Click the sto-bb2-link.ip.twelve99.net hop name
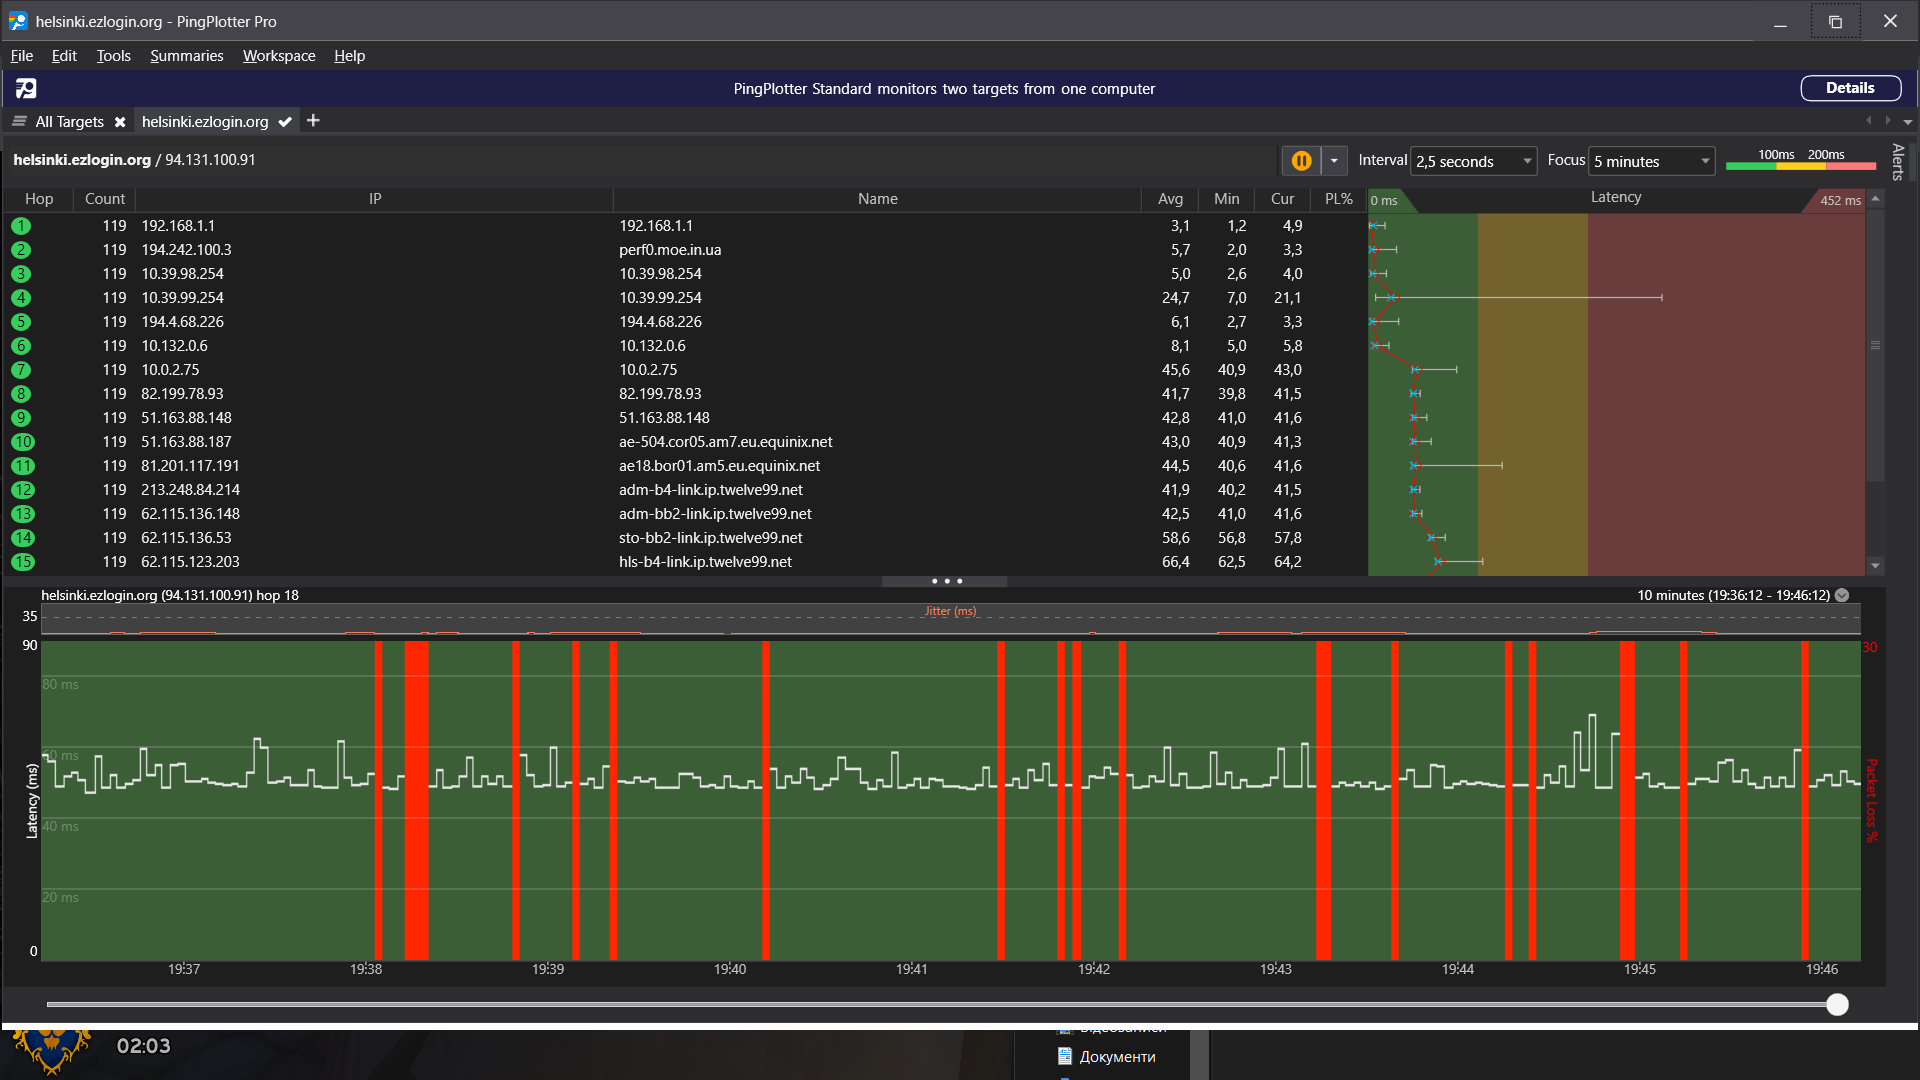Image resolution: width=1920 pixels, height=1080 pixels. [710, 538]
